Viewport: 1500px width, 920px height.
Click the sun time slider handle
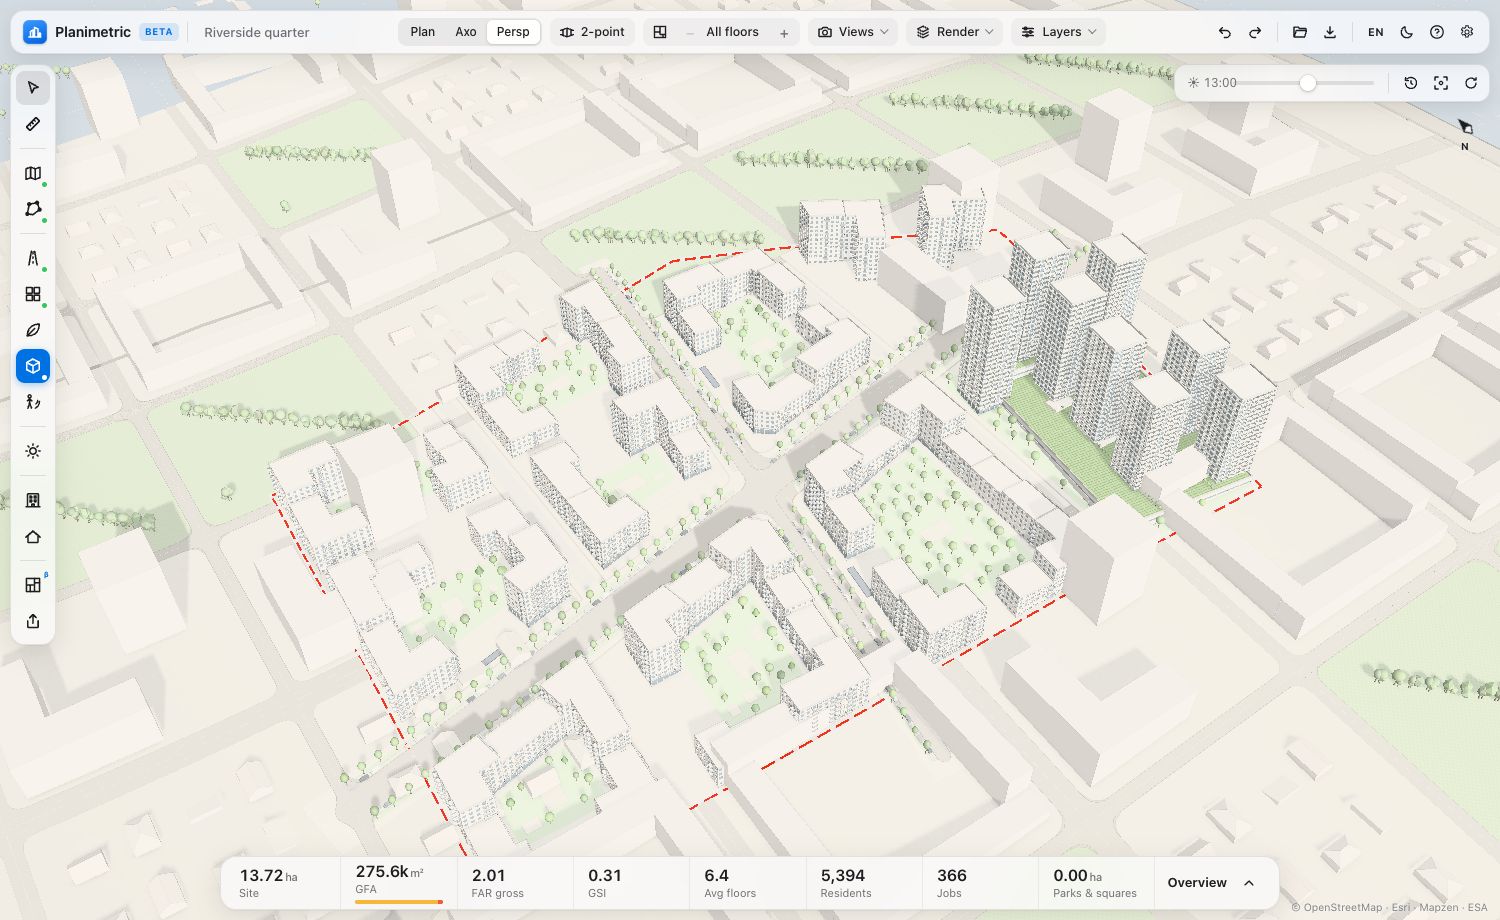coord(1307,83)
